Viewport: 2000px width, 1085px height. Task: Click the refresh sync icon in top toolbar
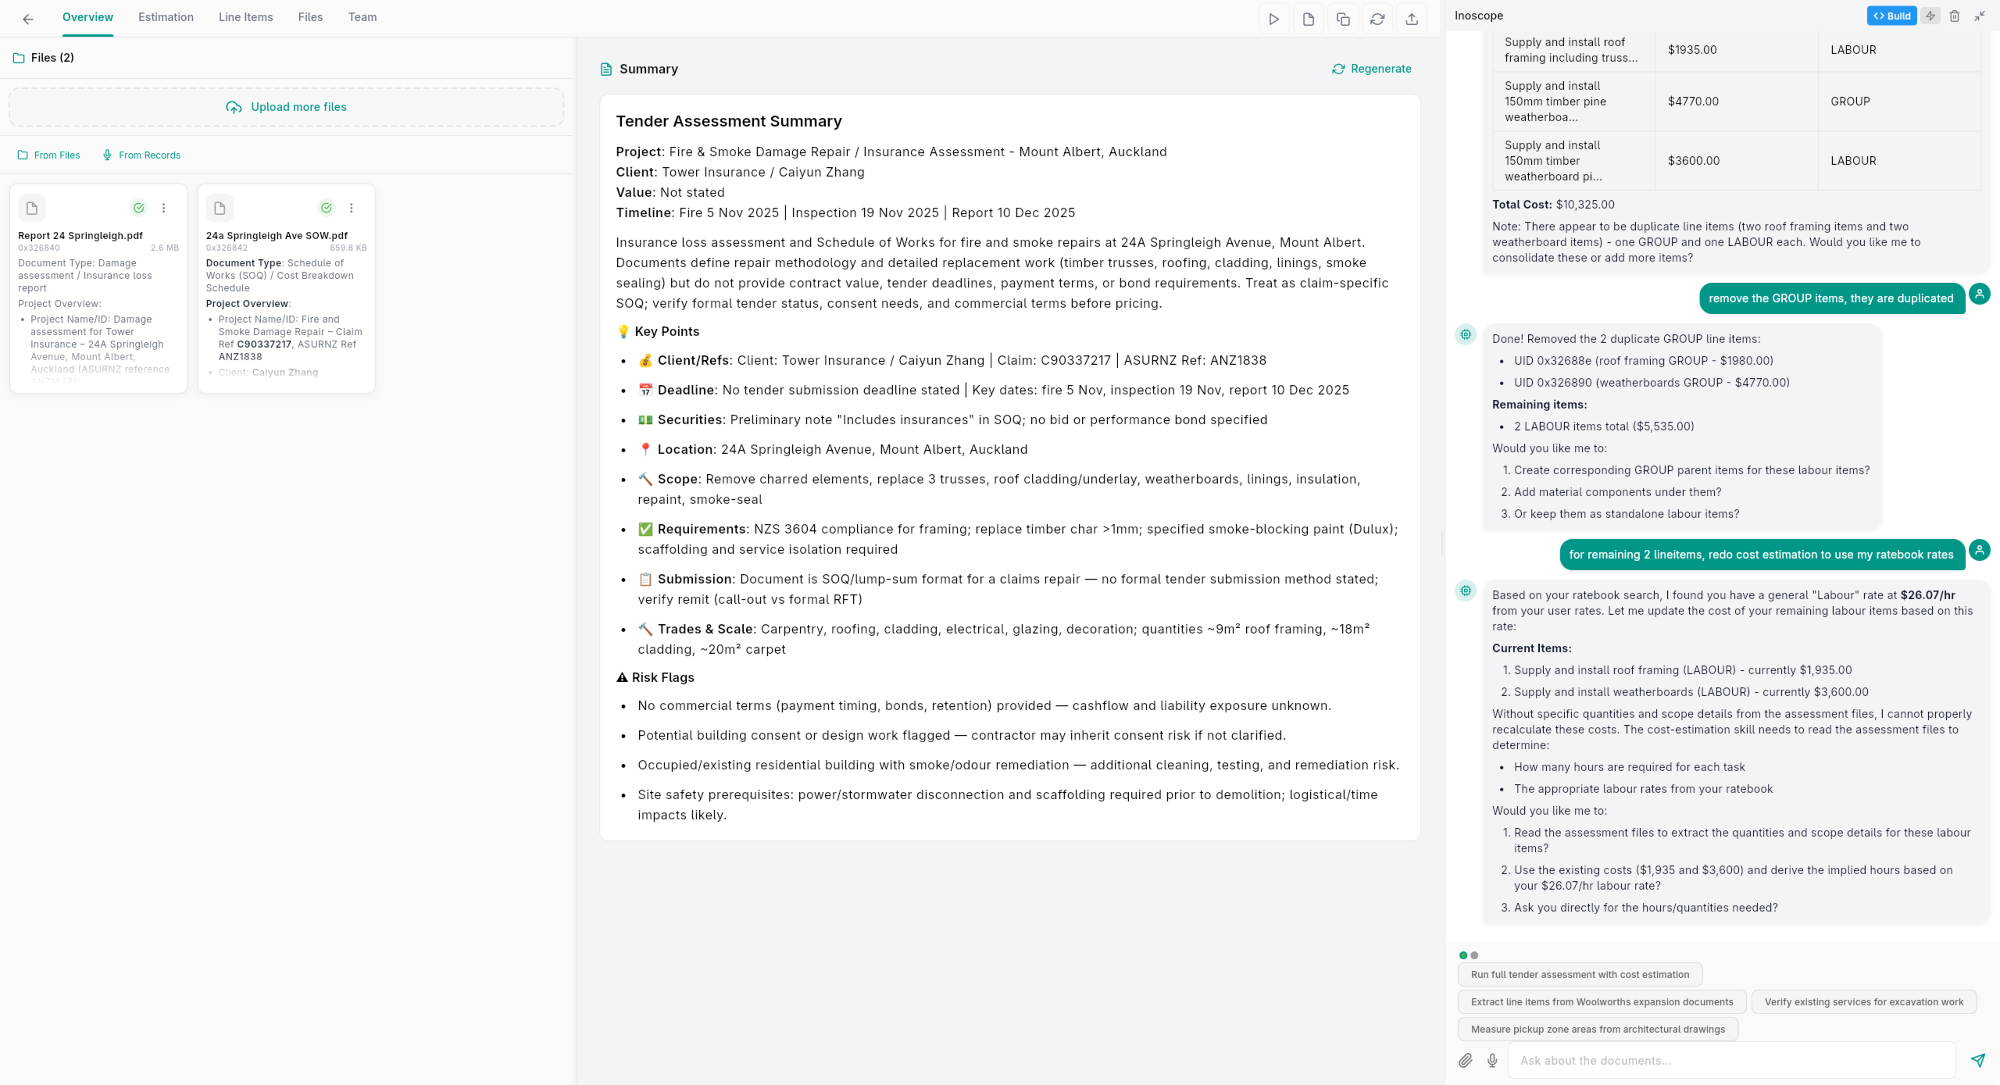coord(1377,19)
